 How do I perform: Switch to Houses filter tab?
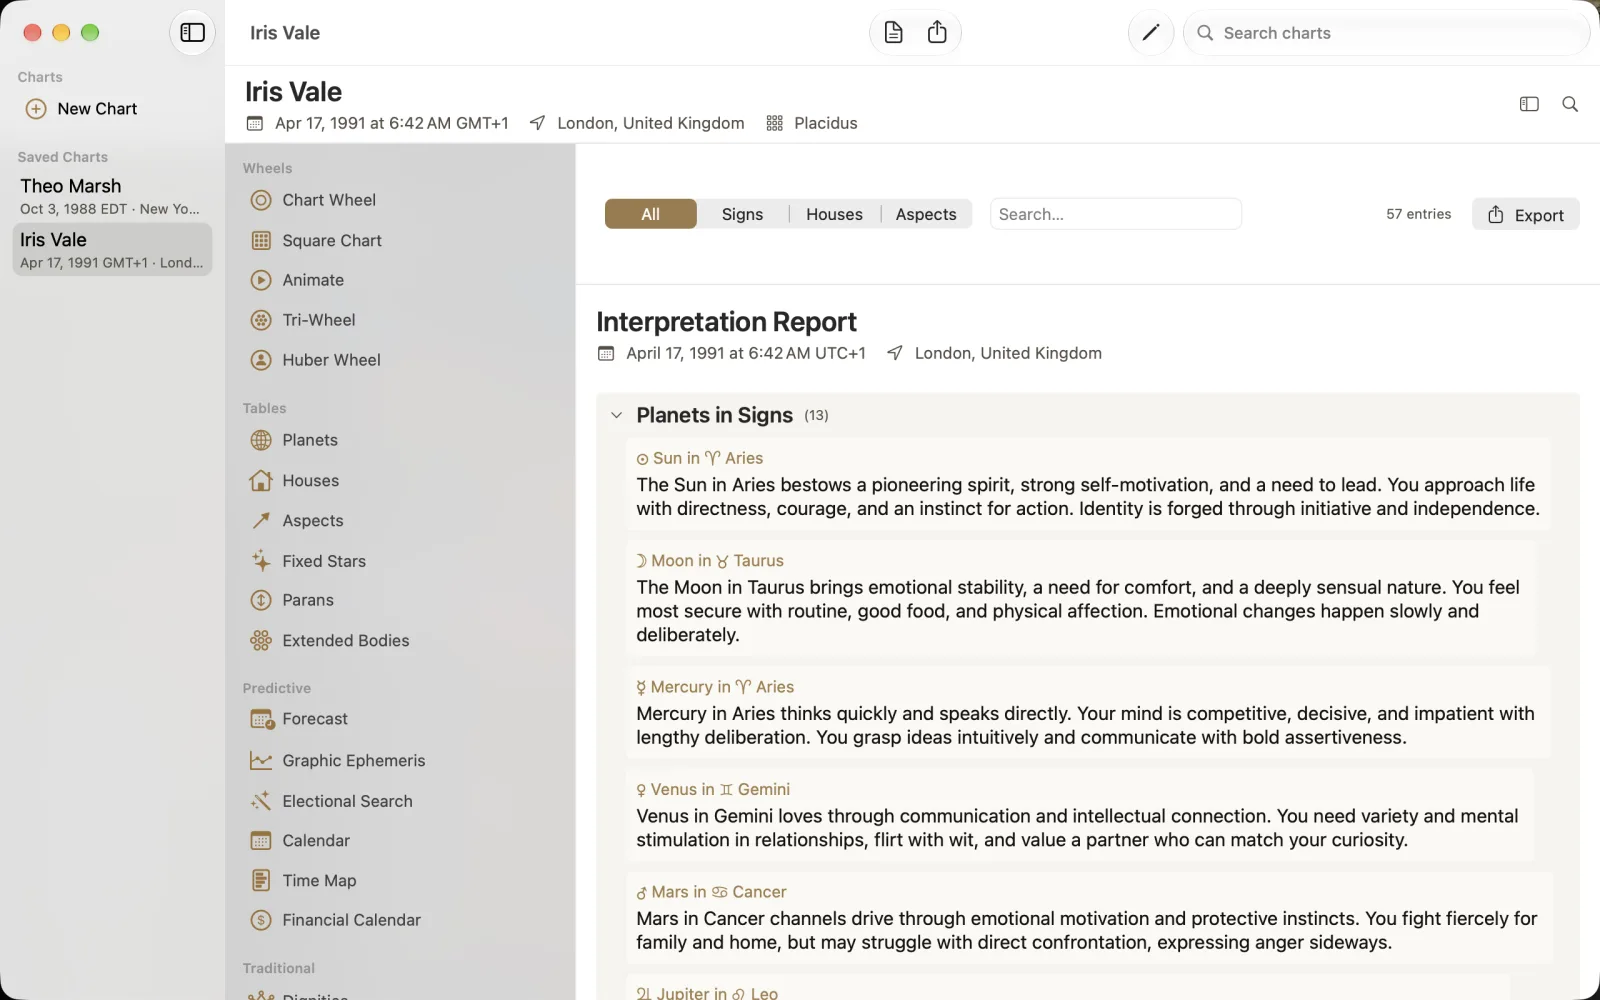[x=834, y=214]
